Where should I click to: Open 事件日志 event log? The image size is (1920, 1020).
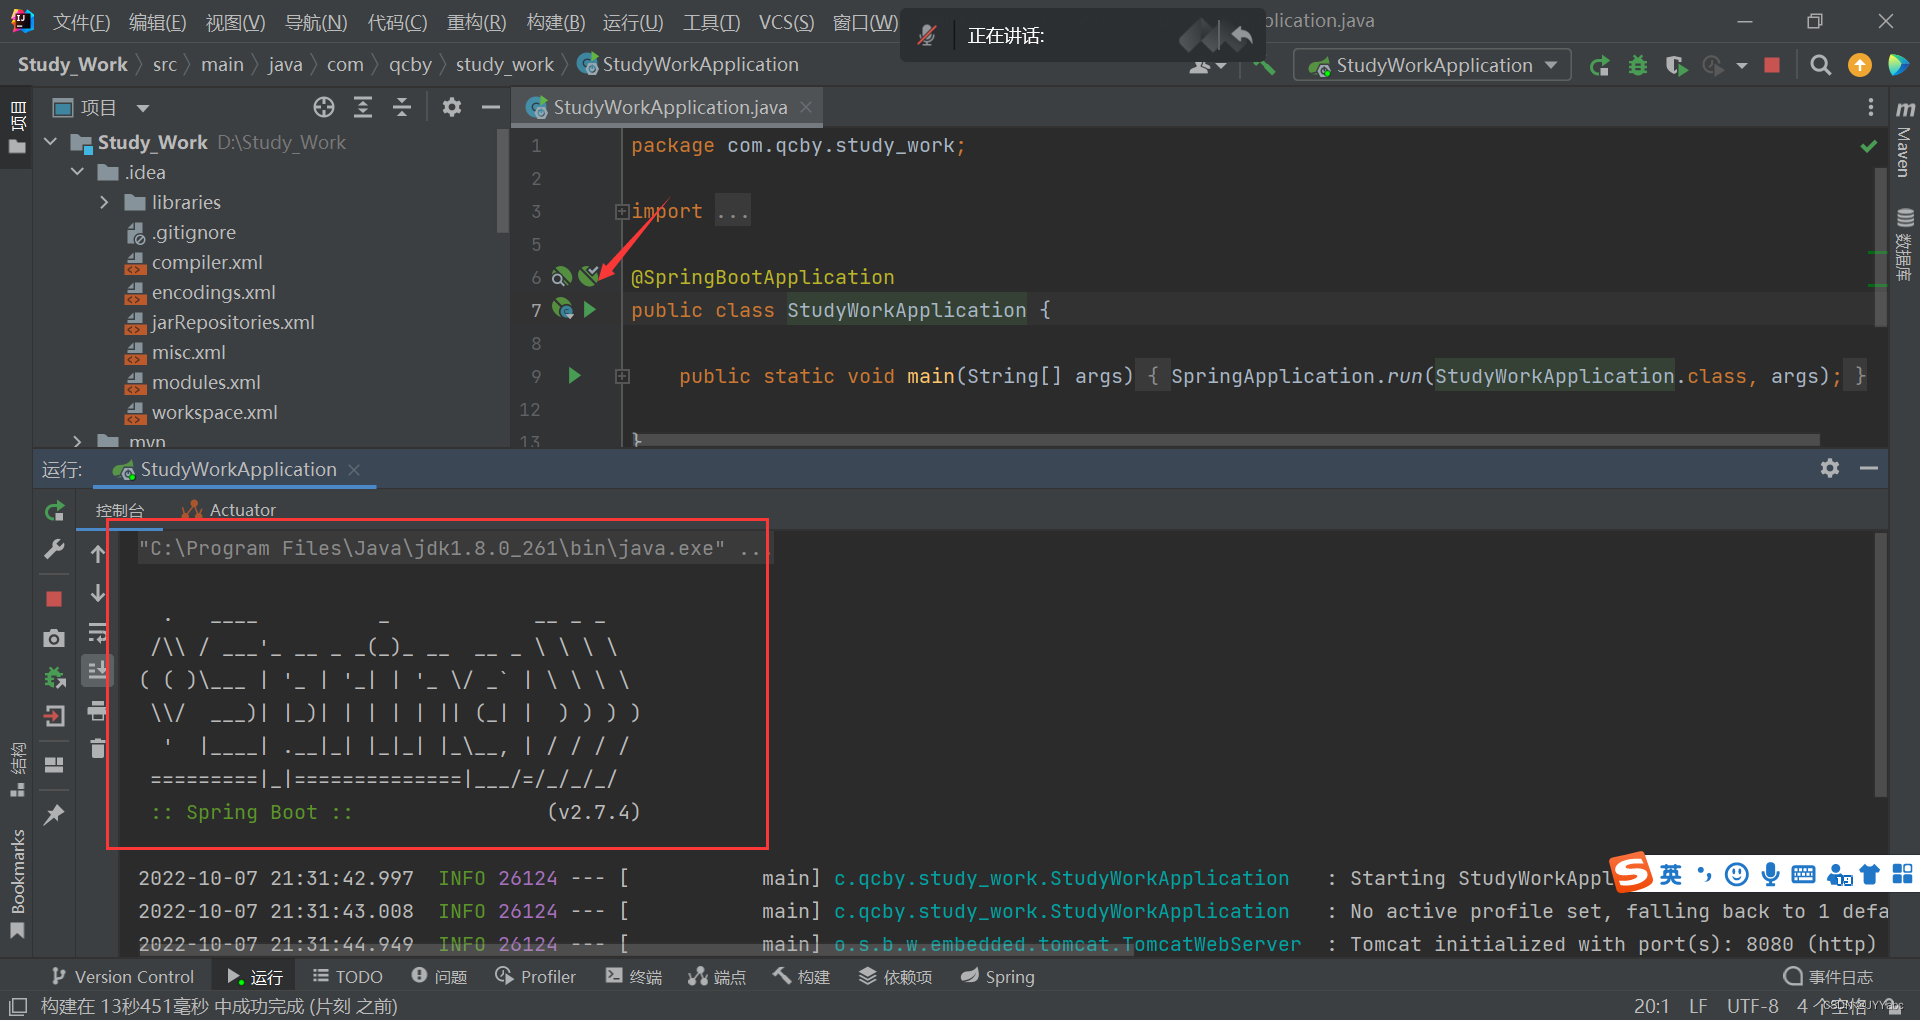(x=1829, y=976)
